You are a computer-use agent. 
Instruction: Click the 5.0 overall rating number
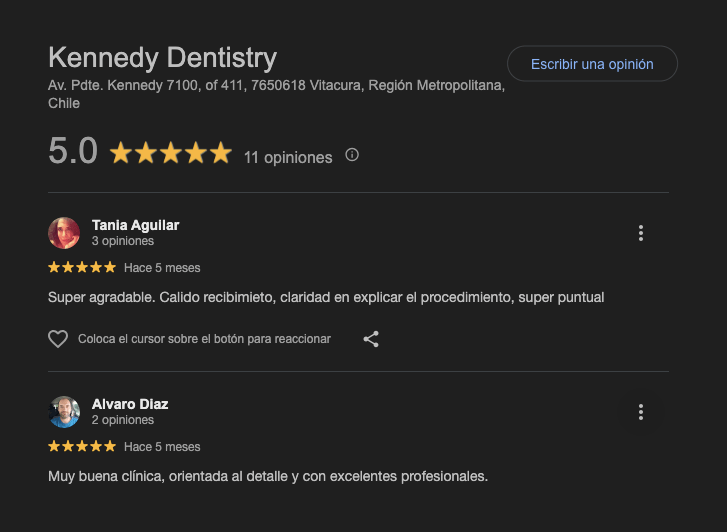73,152
